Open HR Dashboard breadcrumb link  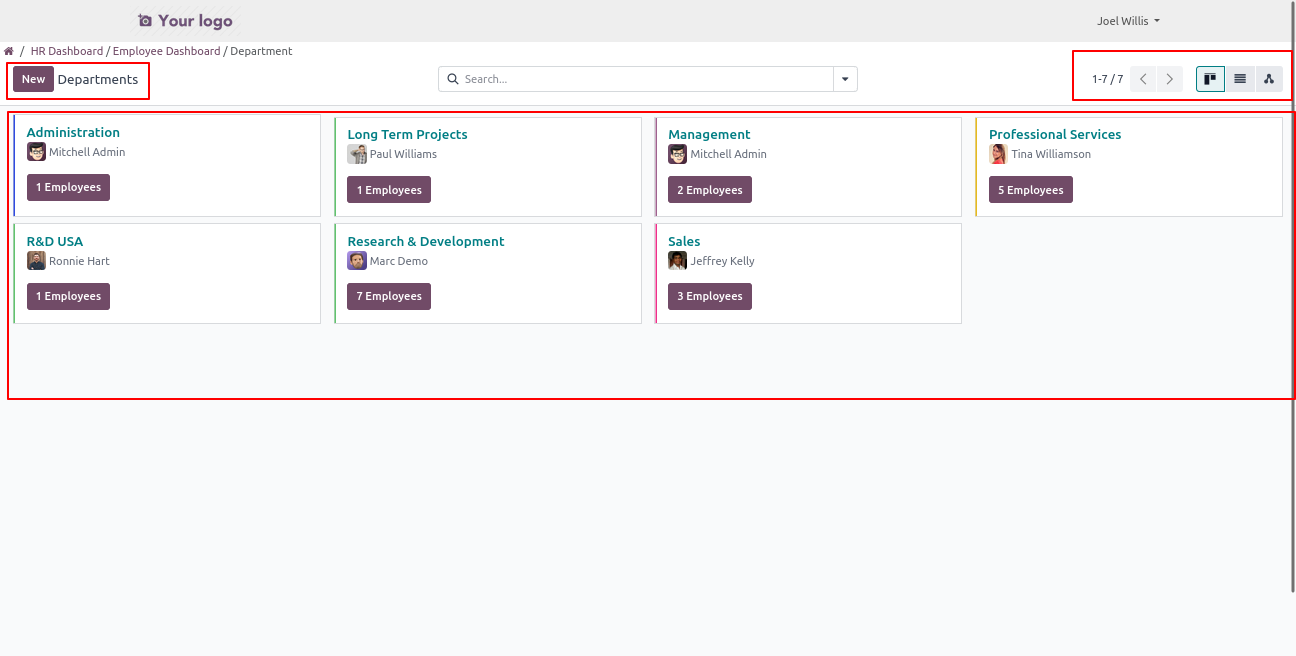67,51
